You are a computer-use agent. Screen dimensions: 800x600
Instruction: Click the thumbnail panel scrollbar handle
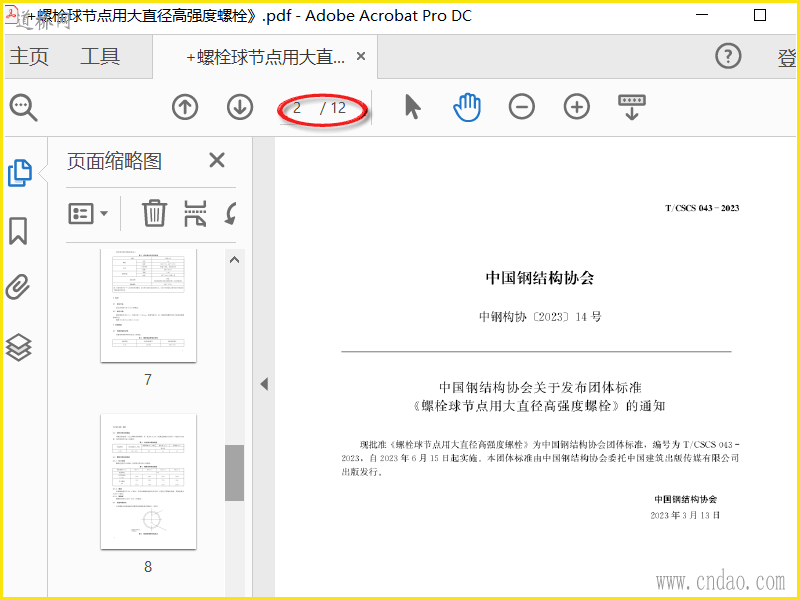tap(235, 472)
